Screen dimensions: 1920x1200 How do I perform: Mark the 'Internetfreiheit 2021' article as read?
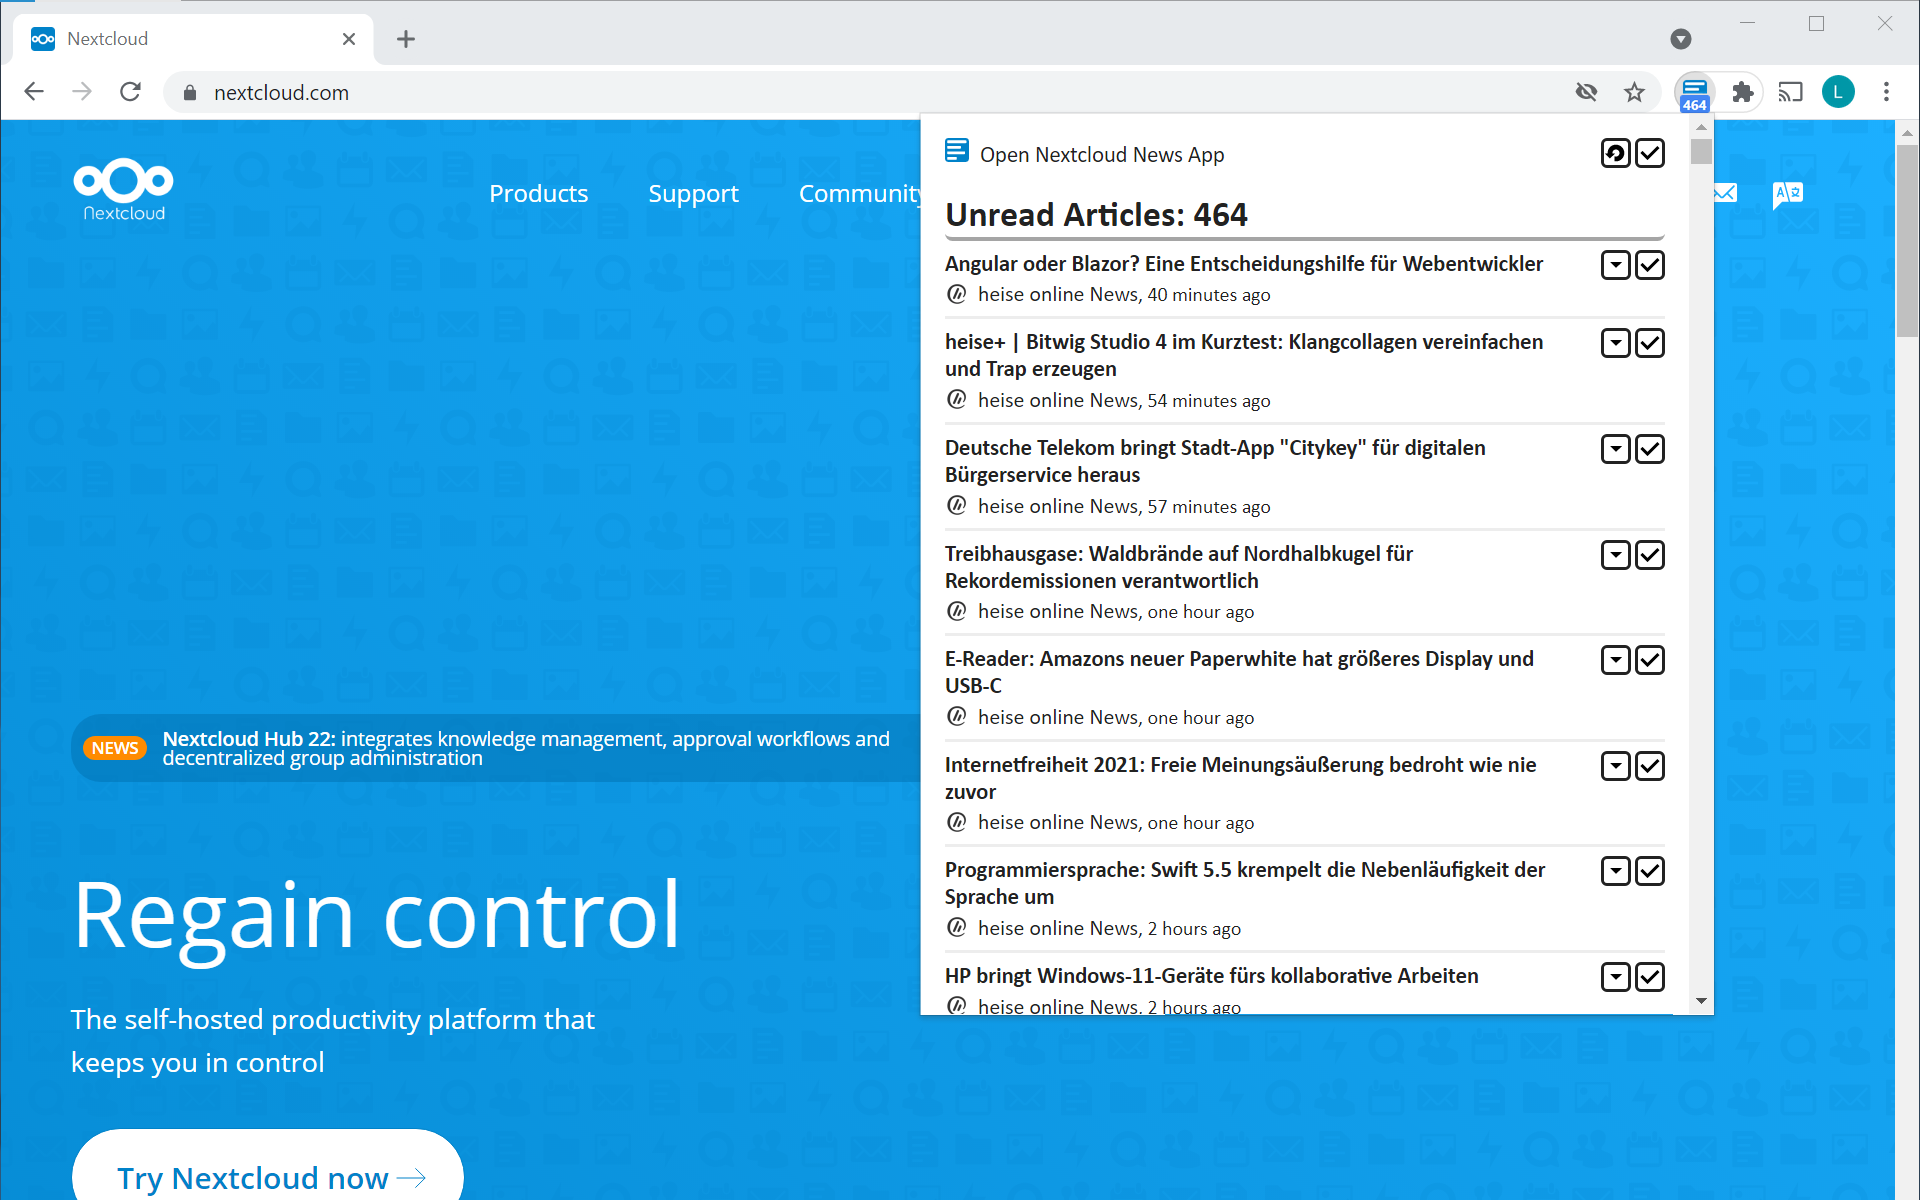[x=1650, y=766]
